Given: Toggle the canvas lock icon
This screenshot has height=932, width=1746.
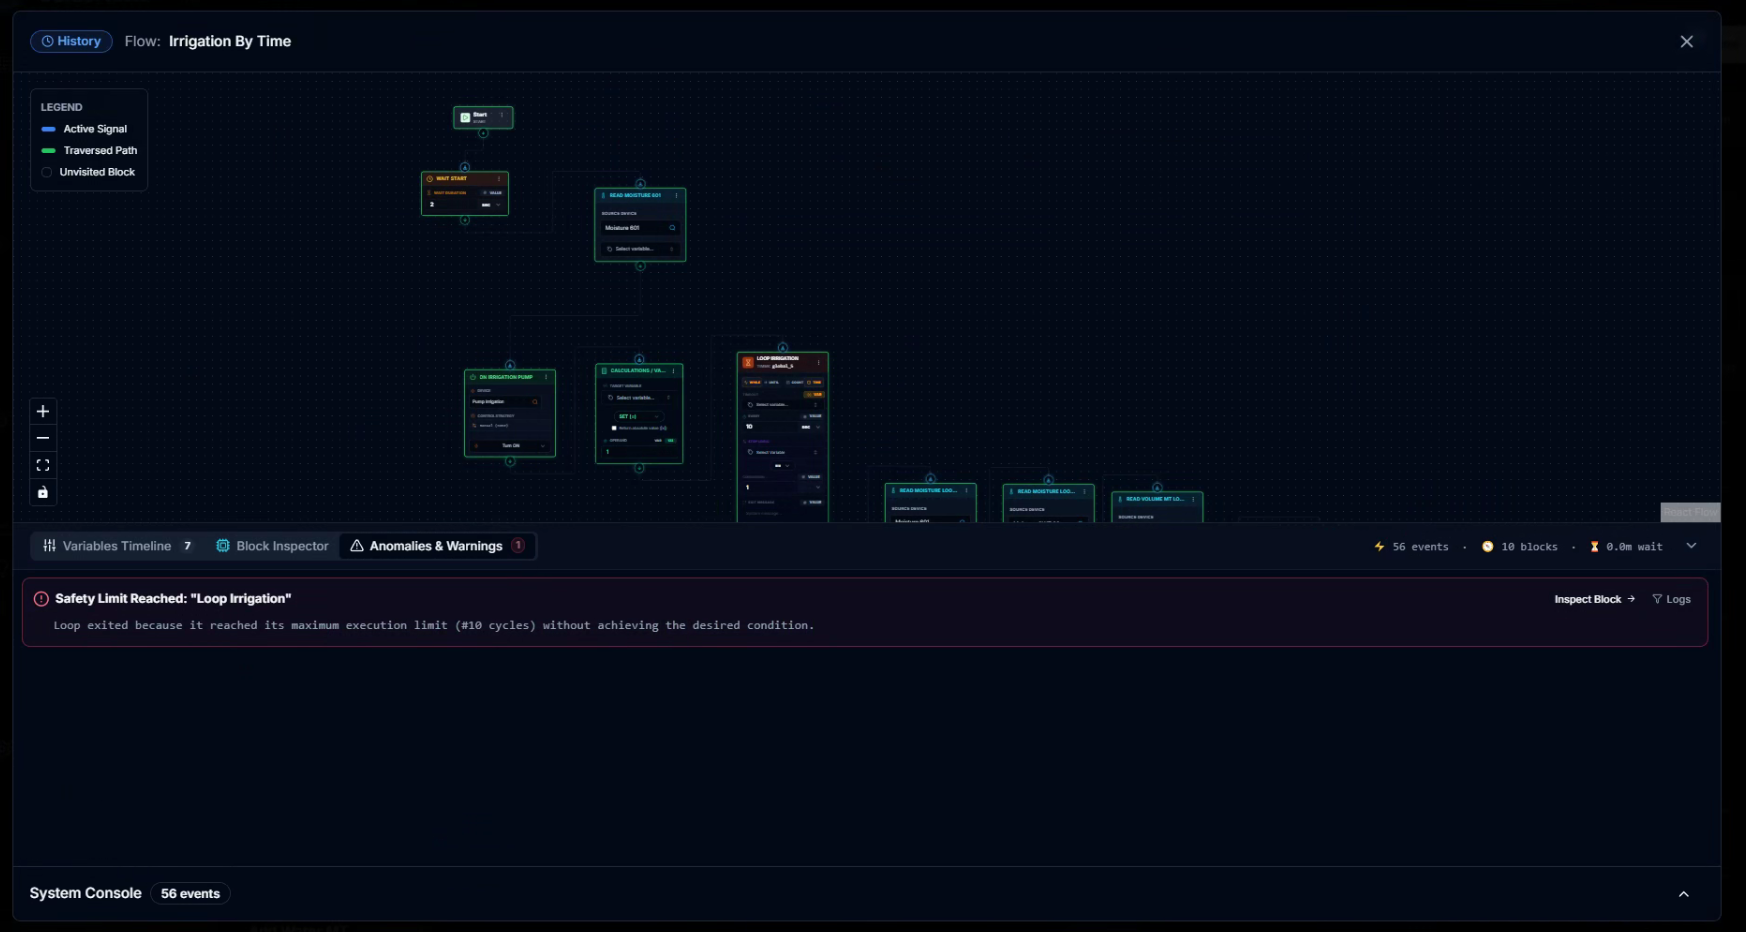Looking at the screenshot, I should pyautogui.click(x=43, y=492).
